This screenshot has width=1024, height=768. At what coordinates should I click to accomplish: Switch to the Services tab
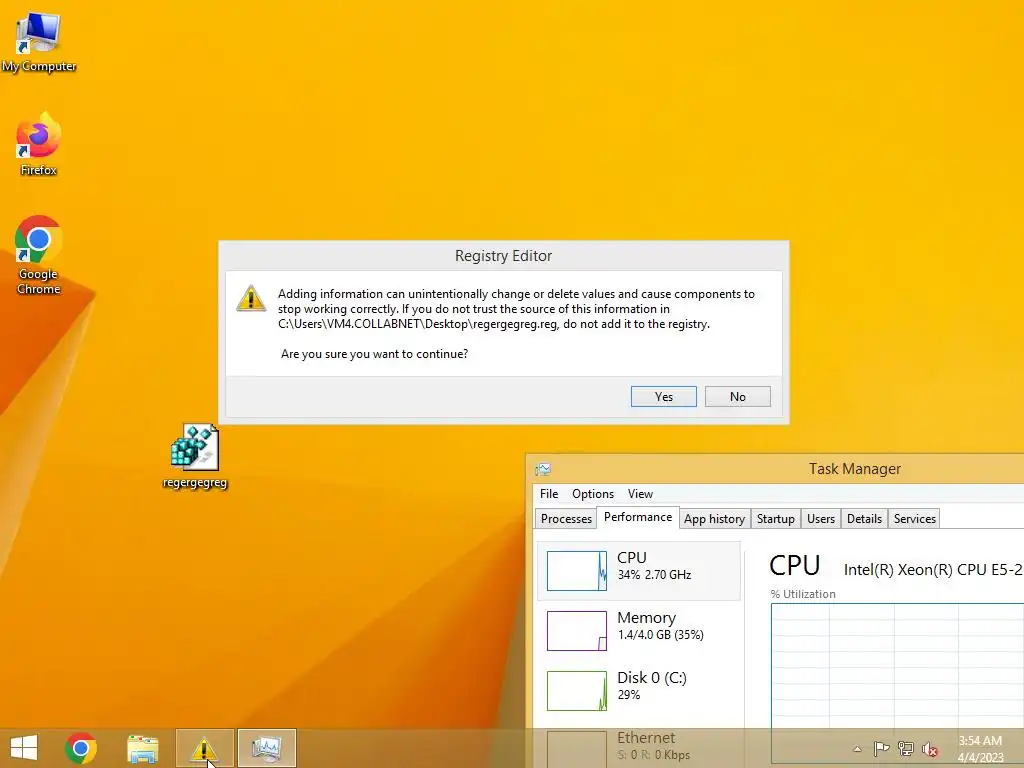(914, 519)
